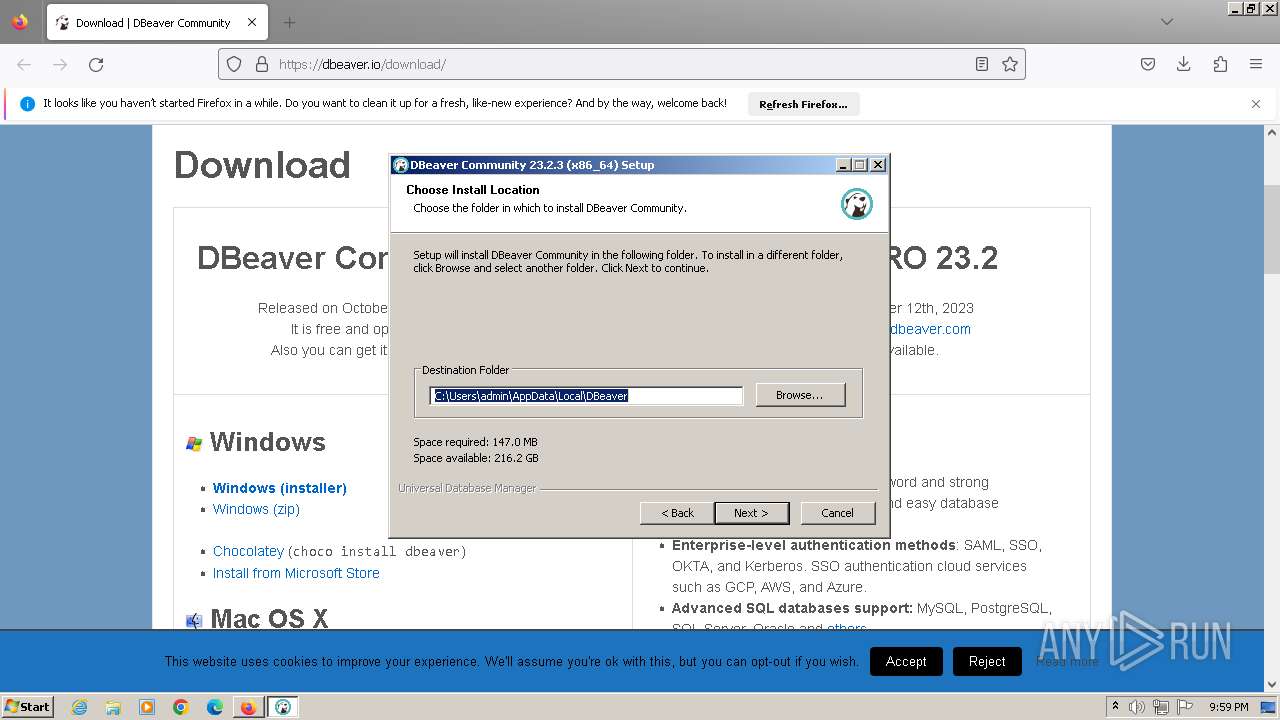
Task: Click the DBeaver beaver logo in dialog
Action: click(857, 204)
